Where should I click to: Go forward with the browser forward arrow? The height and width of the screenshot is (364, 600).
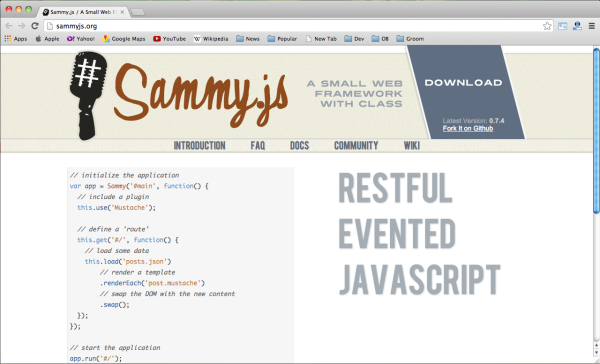[21, 26]
